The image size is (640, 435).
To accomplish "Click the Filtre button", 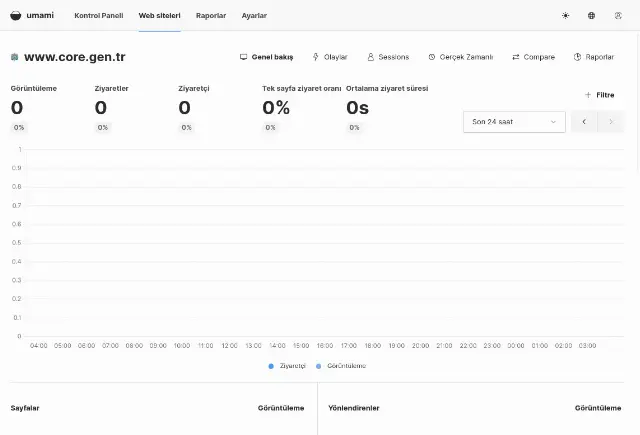I will coord(599,95).
